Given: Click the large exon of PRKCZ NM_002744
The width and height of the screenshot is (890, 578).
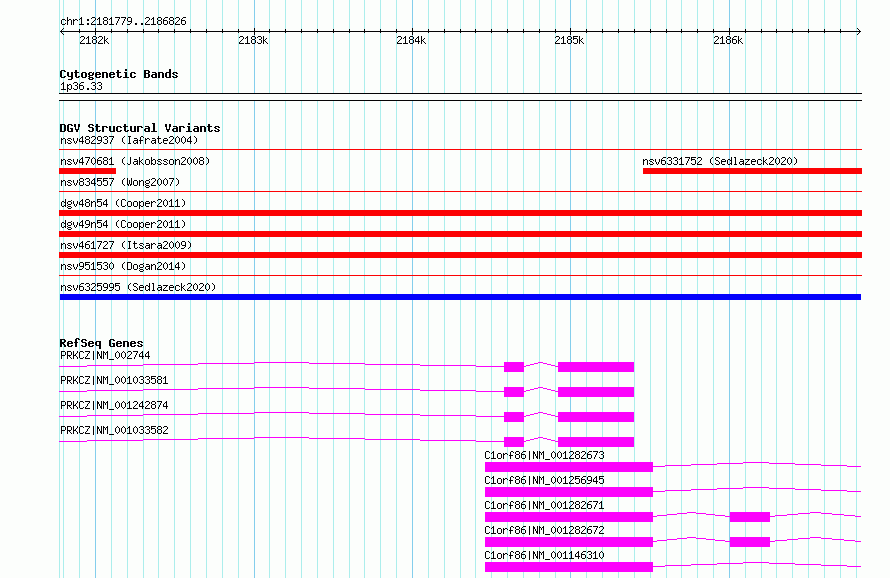Looking at the screenshot, I should [x=596, y=367].
